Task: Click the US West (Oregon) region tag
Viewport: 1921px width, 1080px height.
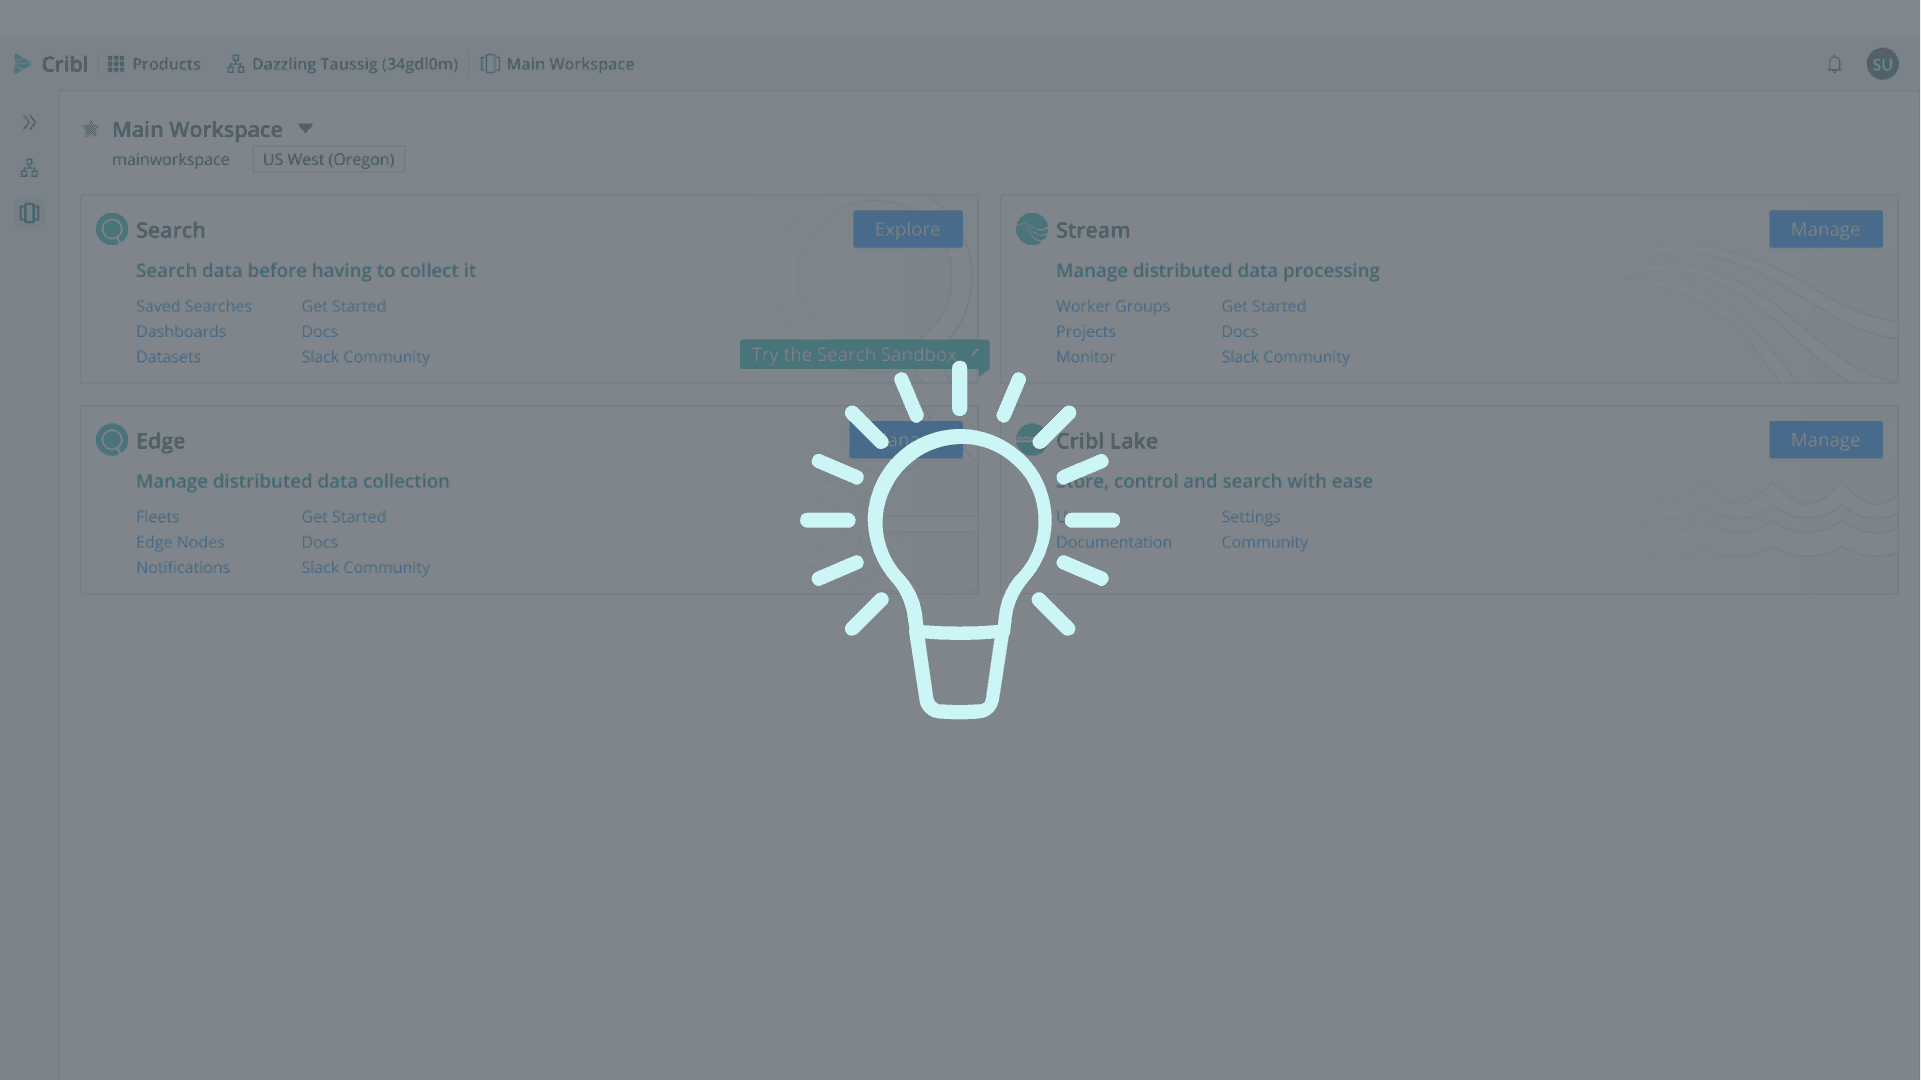Action: [x=328, y=159]
